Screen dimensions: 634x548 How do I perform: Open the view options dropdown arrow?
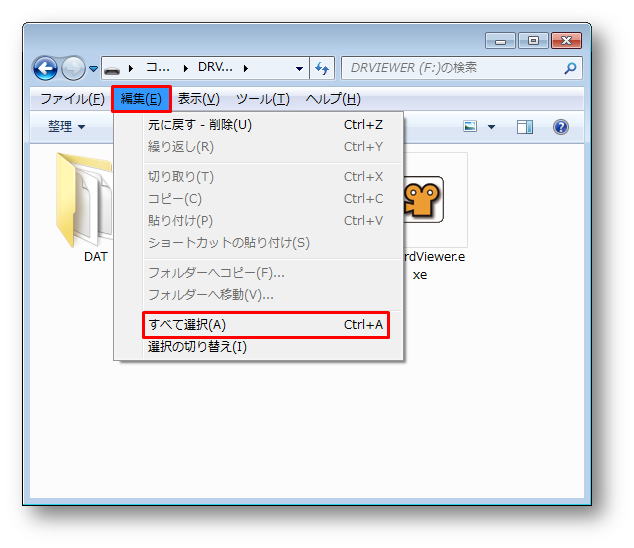click(491, 127)
